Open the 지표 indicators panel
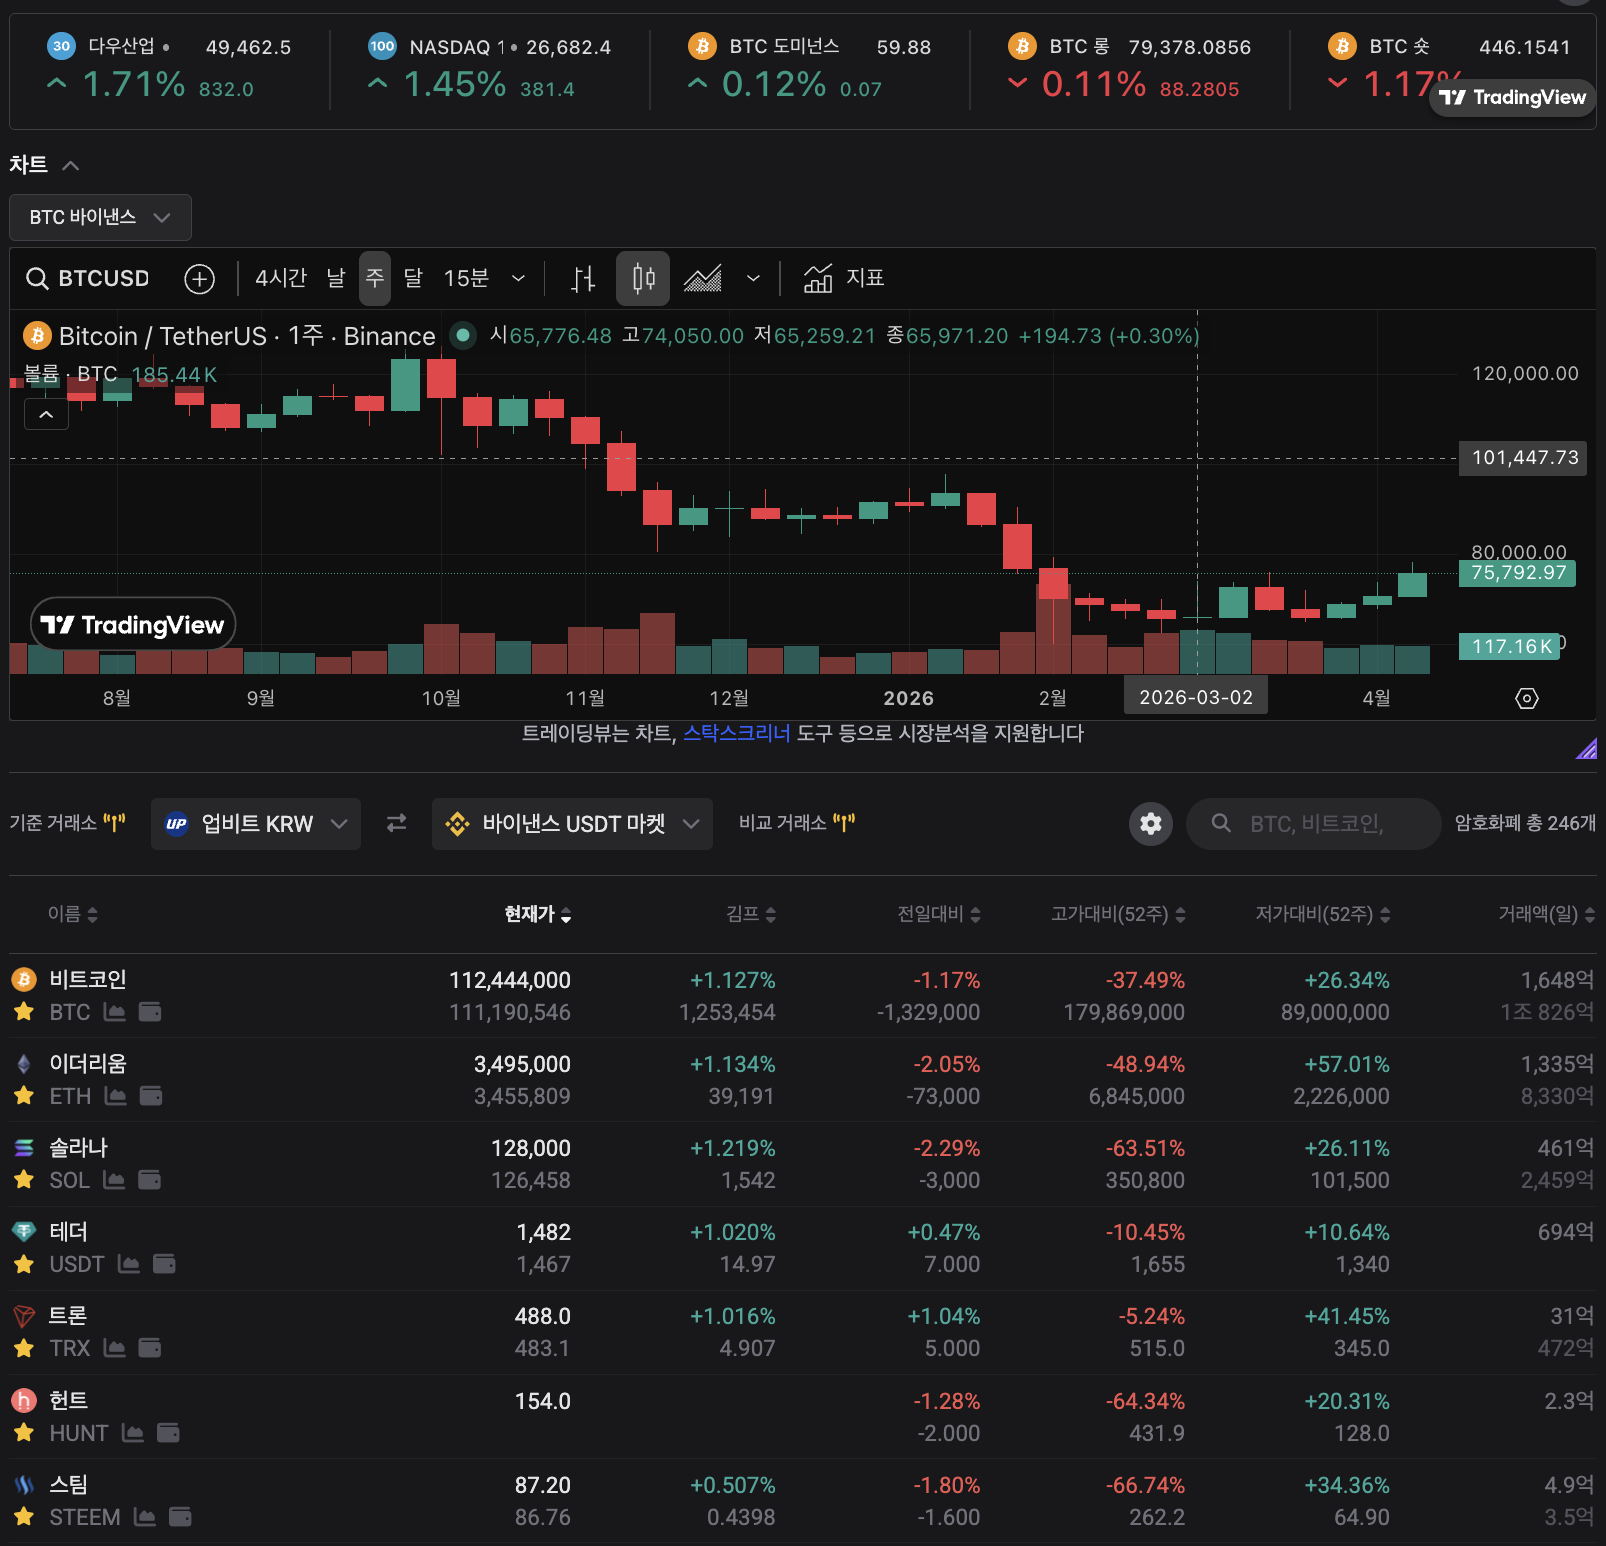The height and width of the screenshot is (1546, 1606). 844,278
